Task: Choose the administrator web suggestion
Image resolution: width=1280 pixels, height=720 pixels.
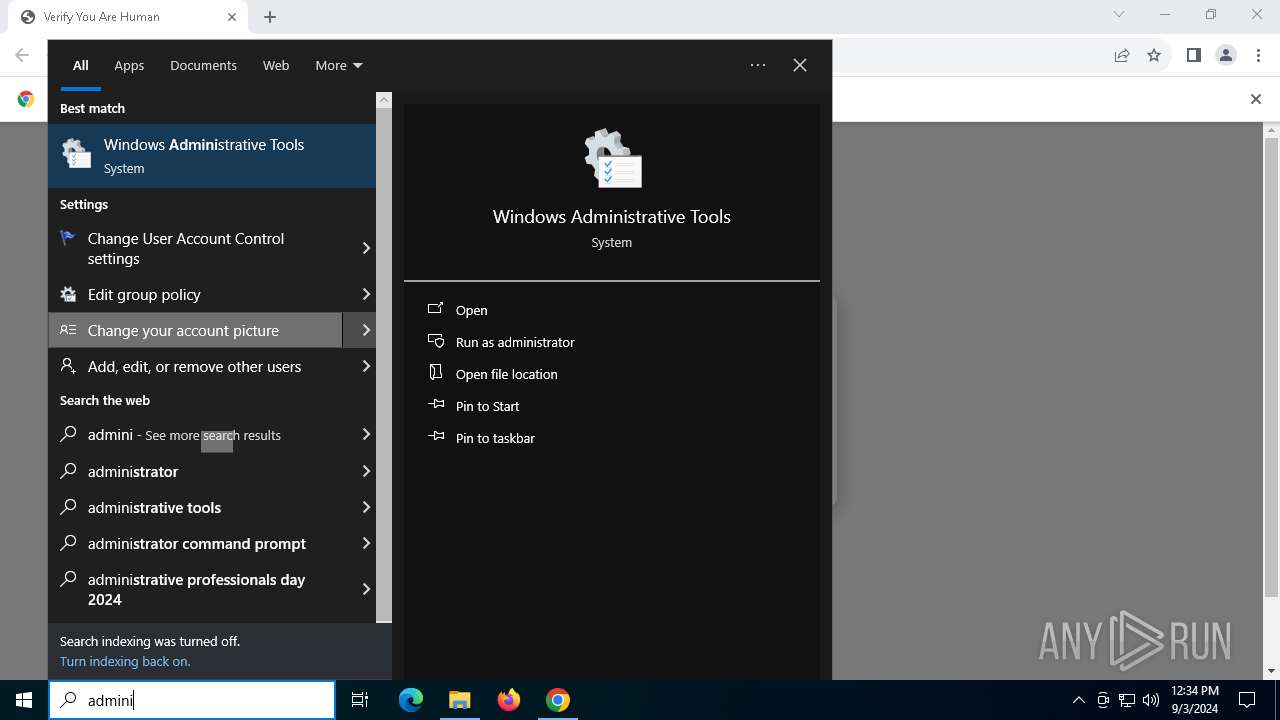Action: [195, 471]
